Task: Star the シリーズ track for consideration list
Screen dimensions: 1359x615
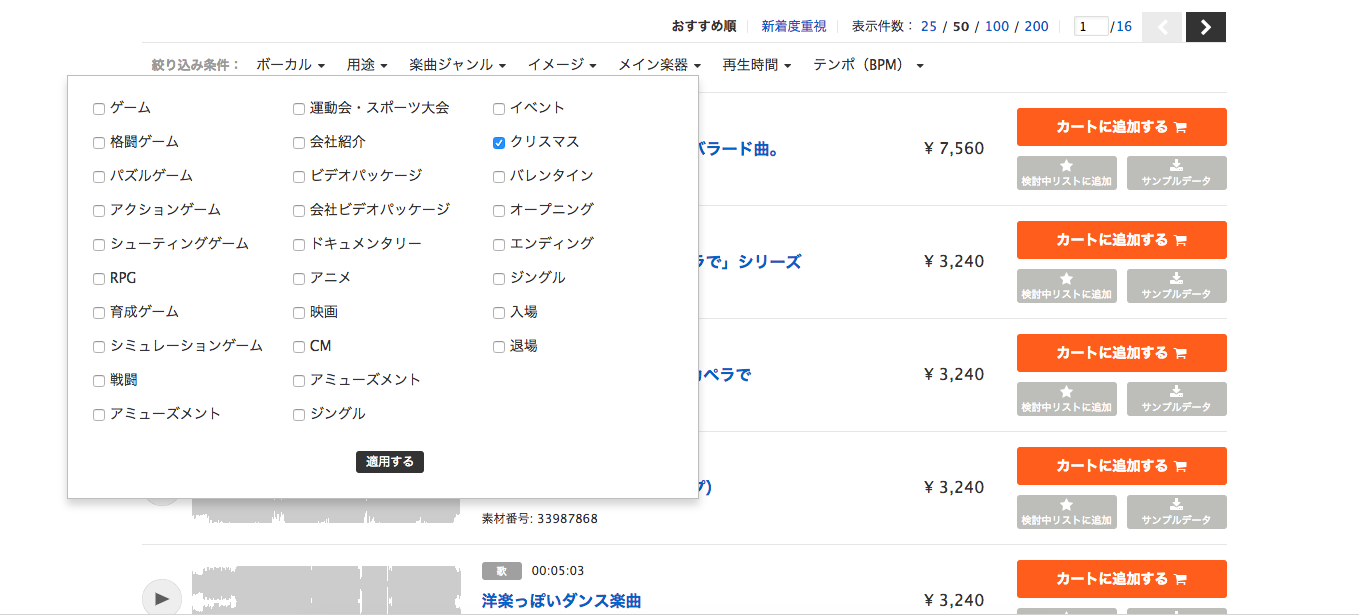Action: tap(1067, 286)
